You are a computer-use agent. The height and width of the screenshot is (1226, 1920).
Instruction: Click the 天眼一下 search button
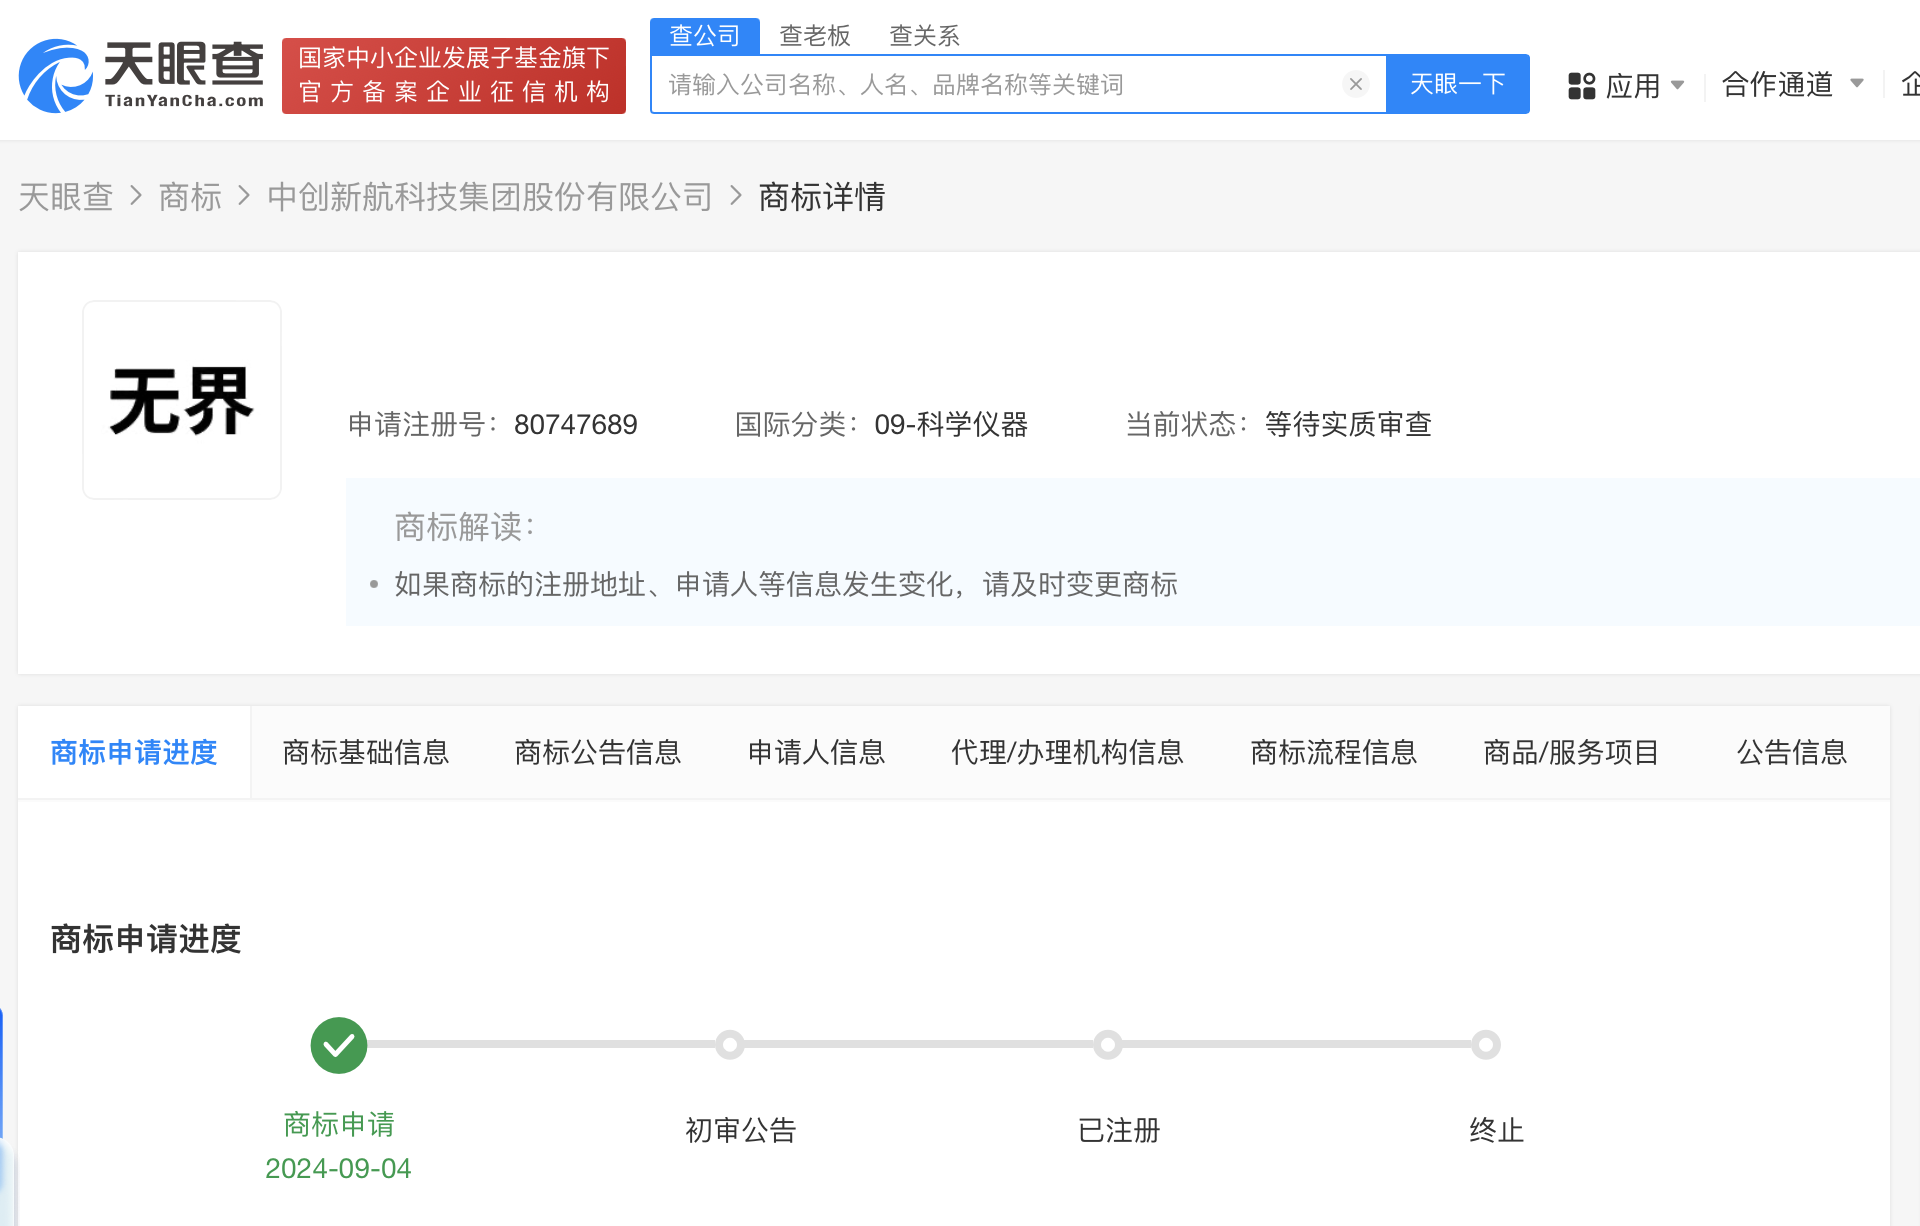[1457, 84]
